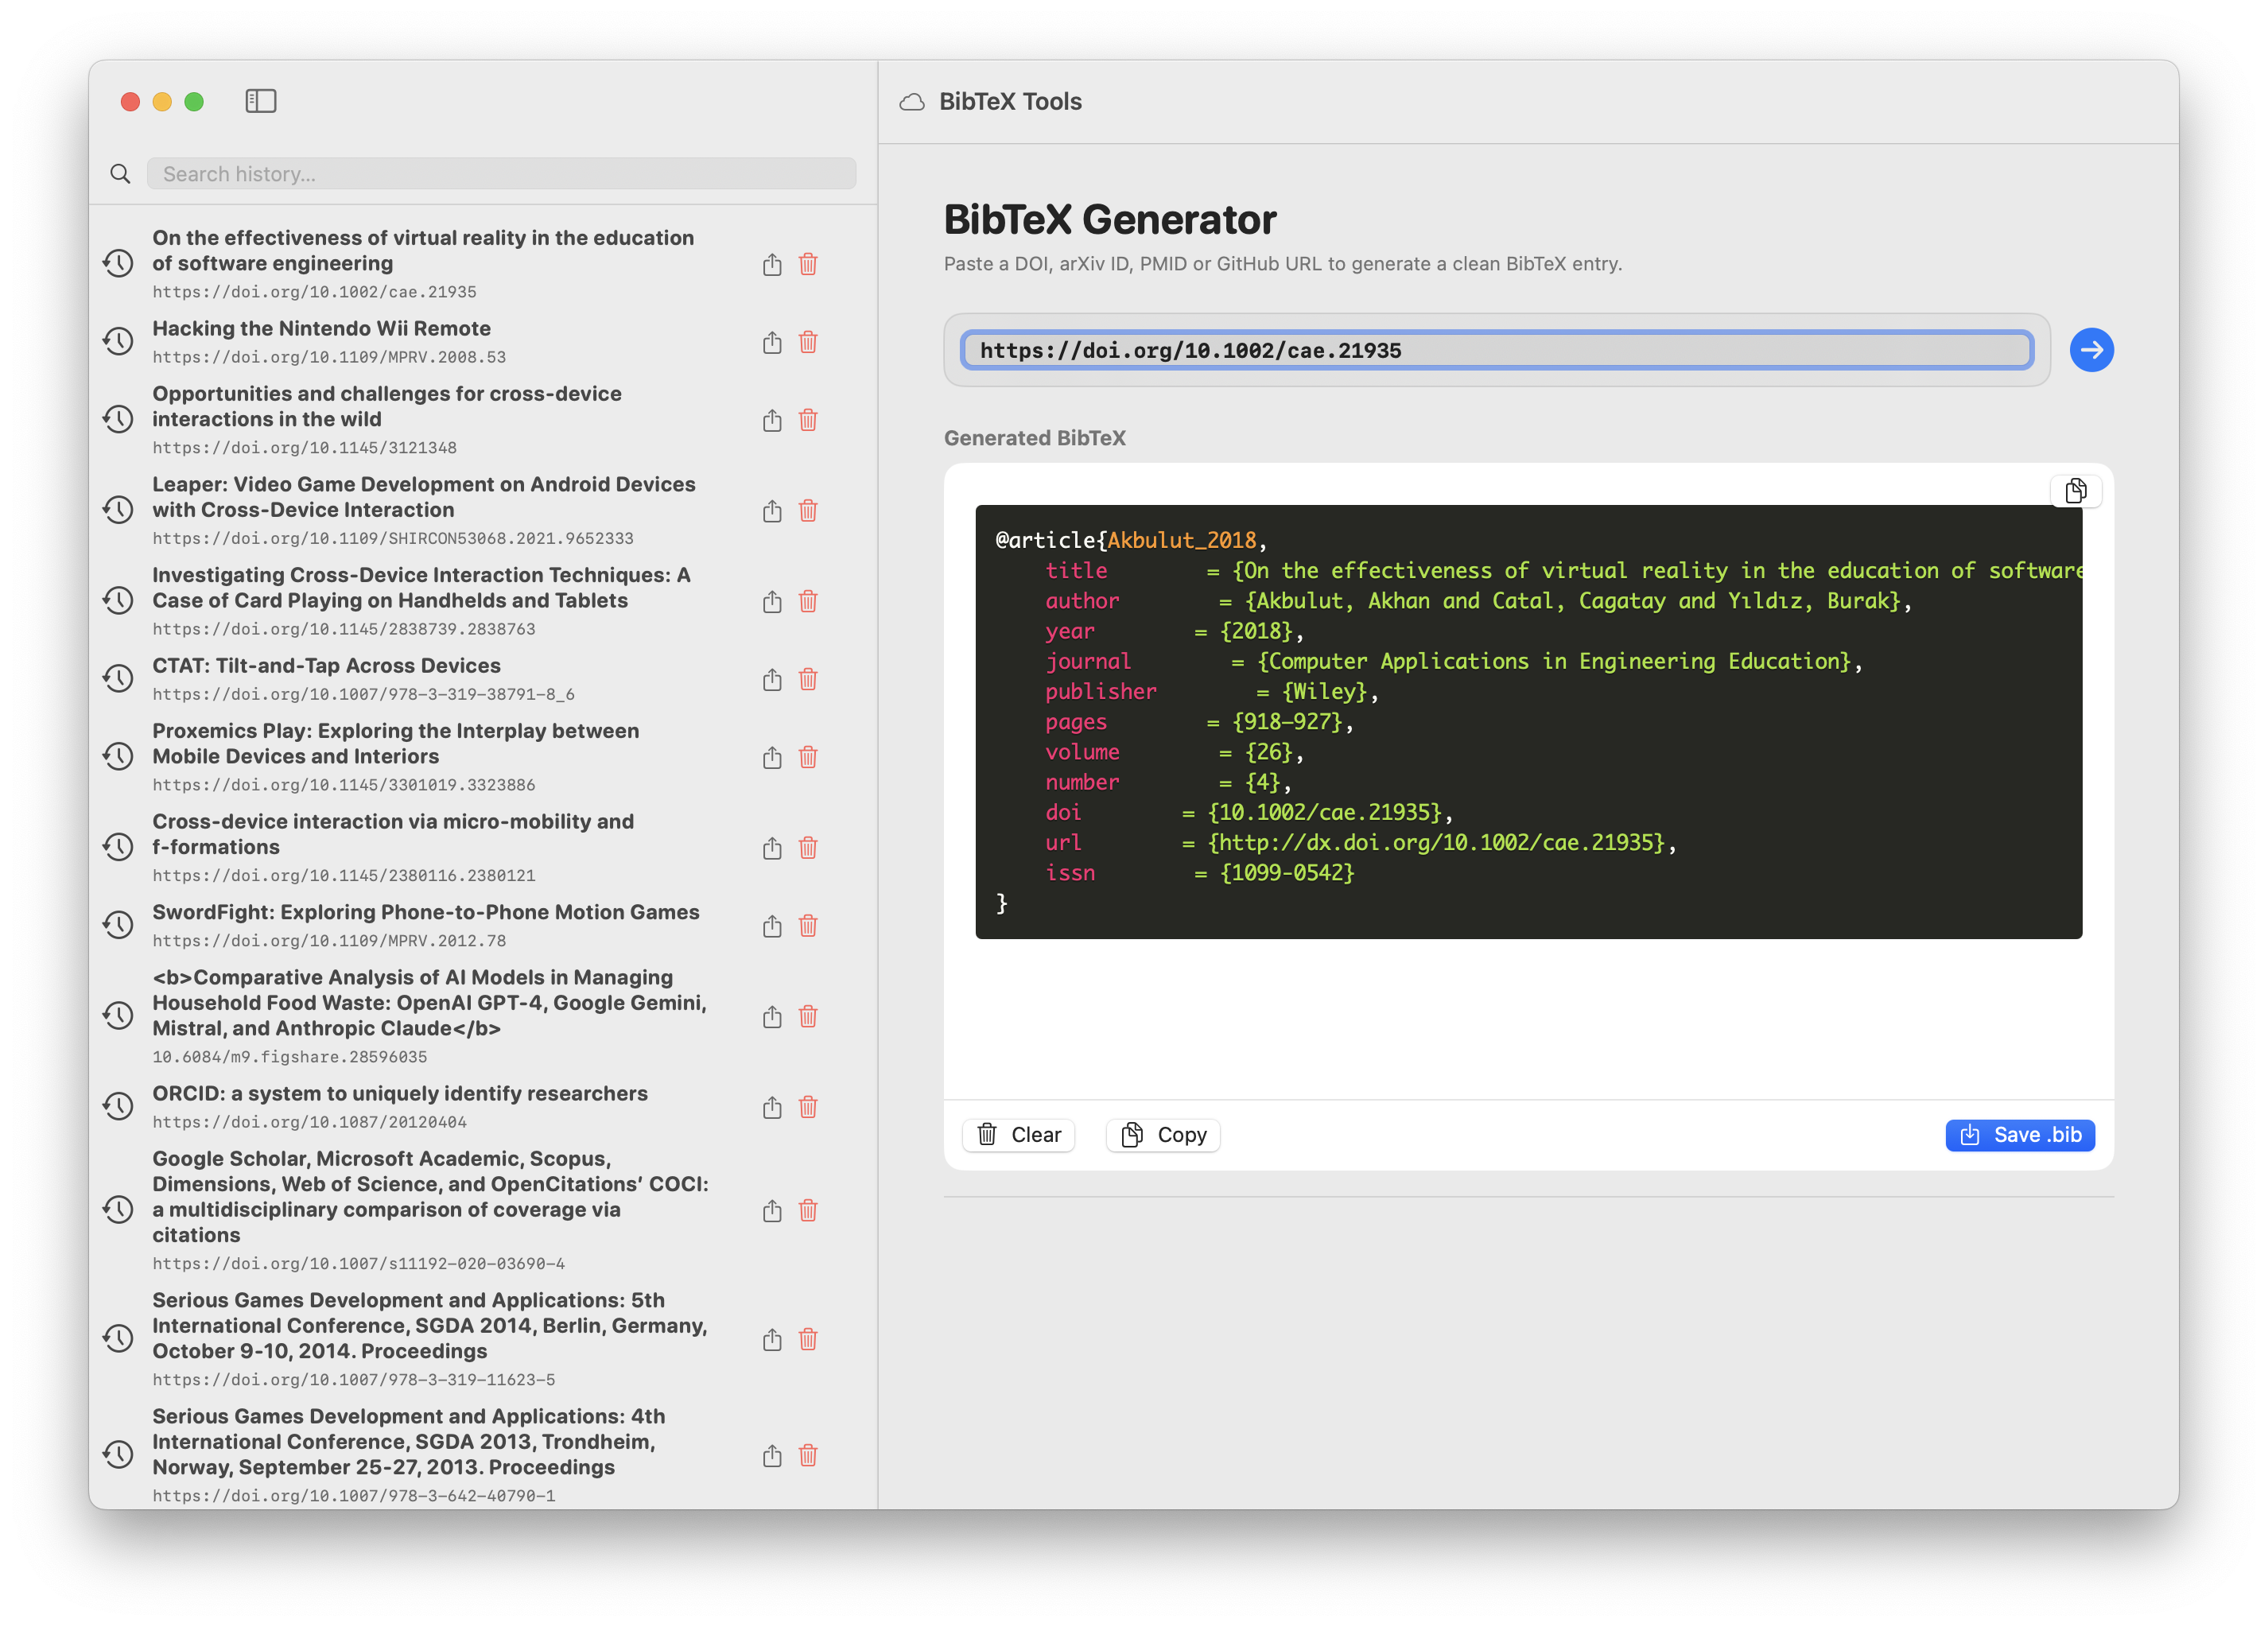Click the cloud icon beside BibTeX Tools
This screenshot has height=1627, width=2268.
tap(911, 102)
